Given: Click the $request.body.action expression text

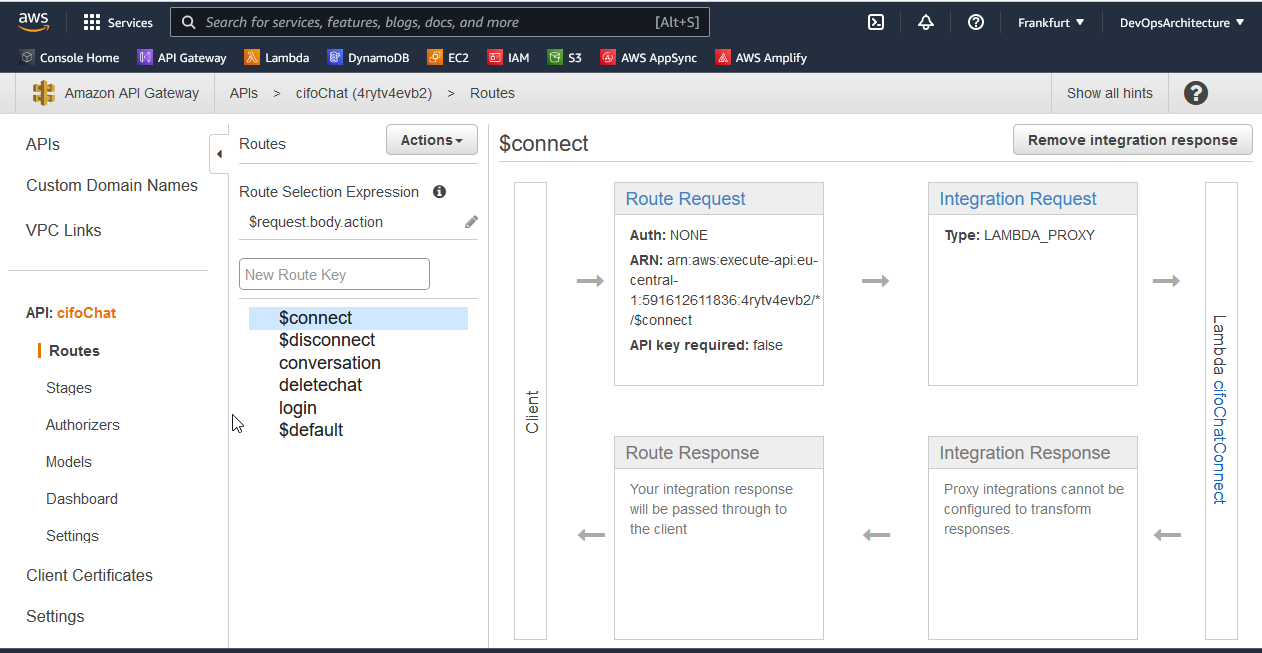Looking at the screenshot, I should coord(316,222).
